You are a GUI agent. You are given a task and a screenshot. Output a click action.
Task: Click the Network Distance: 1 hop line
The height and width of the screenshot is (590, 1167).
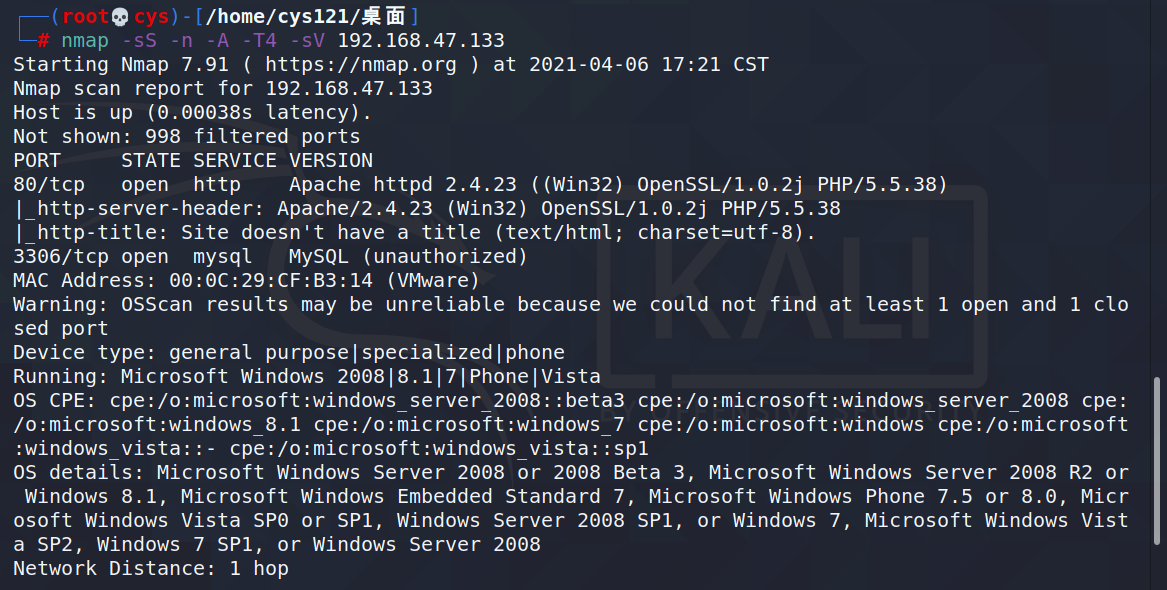pos(150,568)
